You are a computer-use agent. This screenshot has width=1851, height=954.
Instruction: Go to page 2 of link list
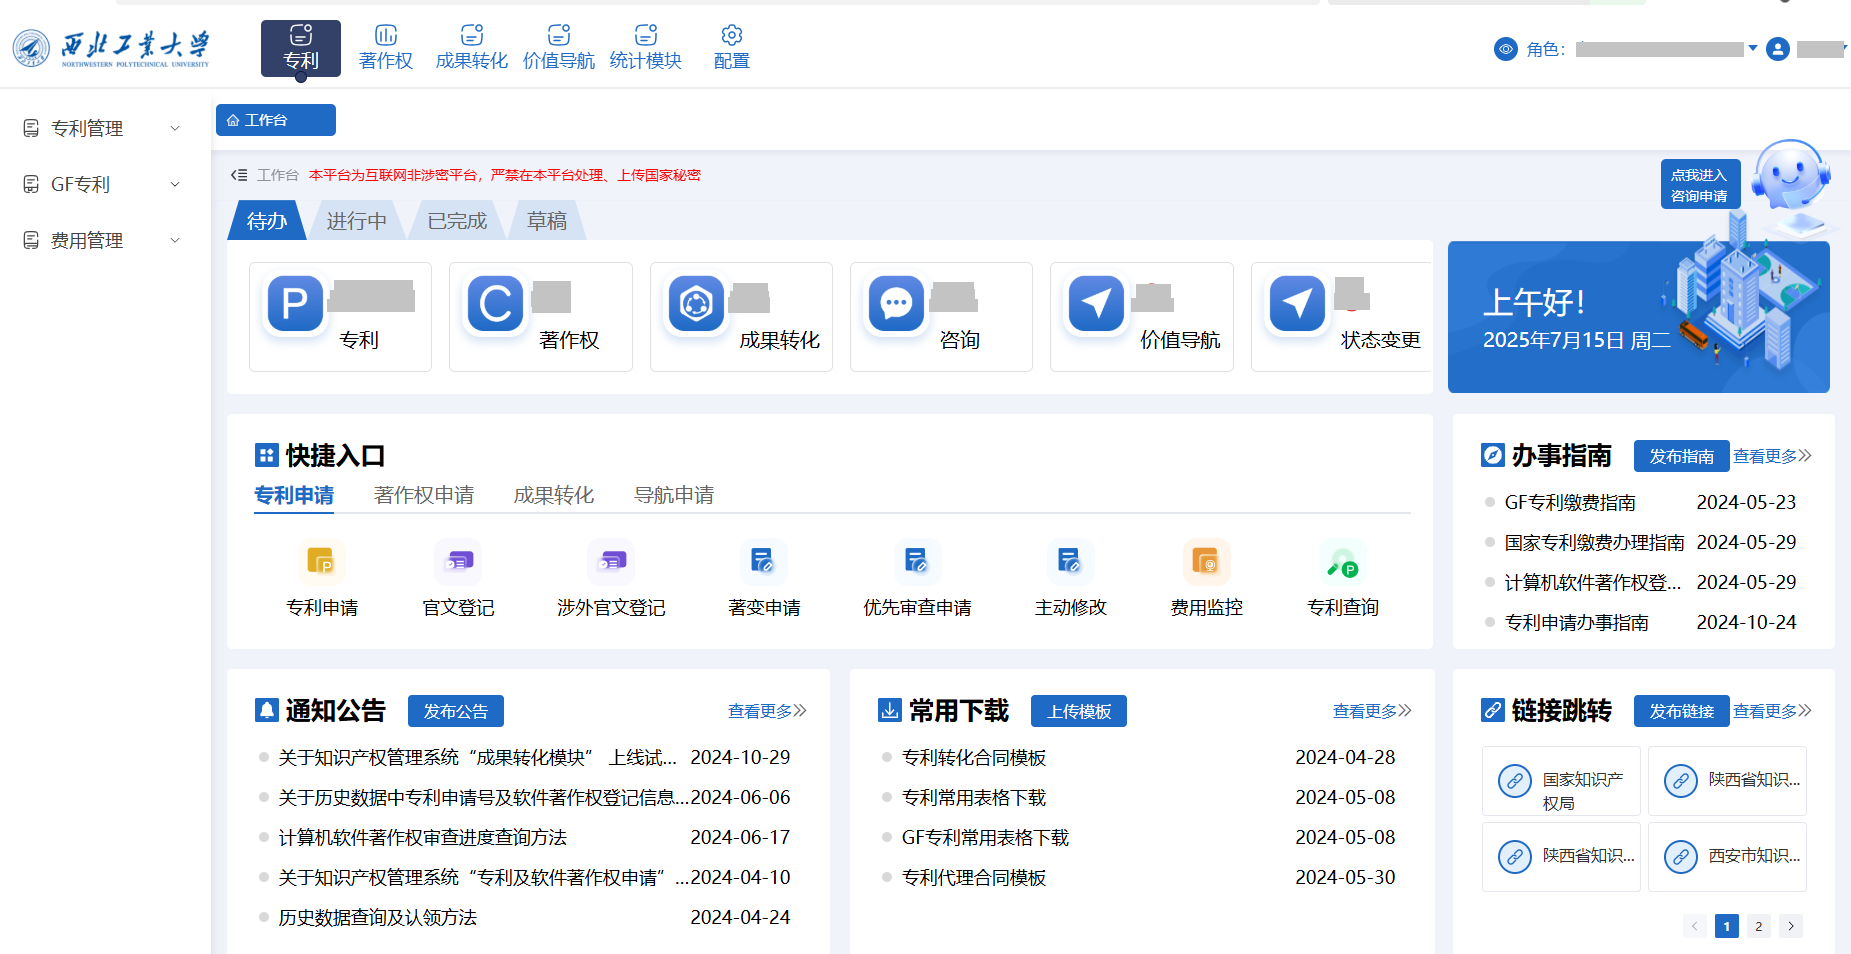[x=1758, y=926]
